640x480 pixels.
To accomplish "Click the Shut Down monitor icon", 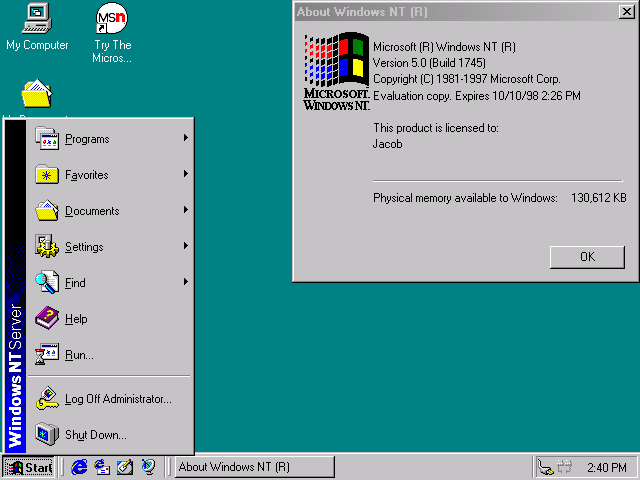I will [x=47, y=434].
